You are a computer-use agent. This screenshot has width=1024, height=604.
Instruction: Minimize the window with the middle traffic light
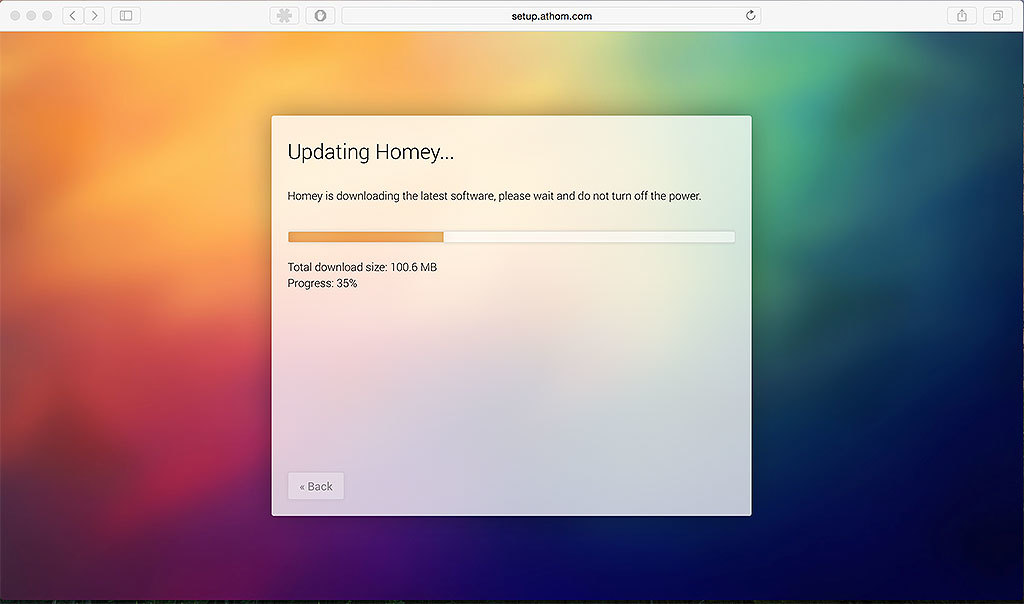point(31,16)
